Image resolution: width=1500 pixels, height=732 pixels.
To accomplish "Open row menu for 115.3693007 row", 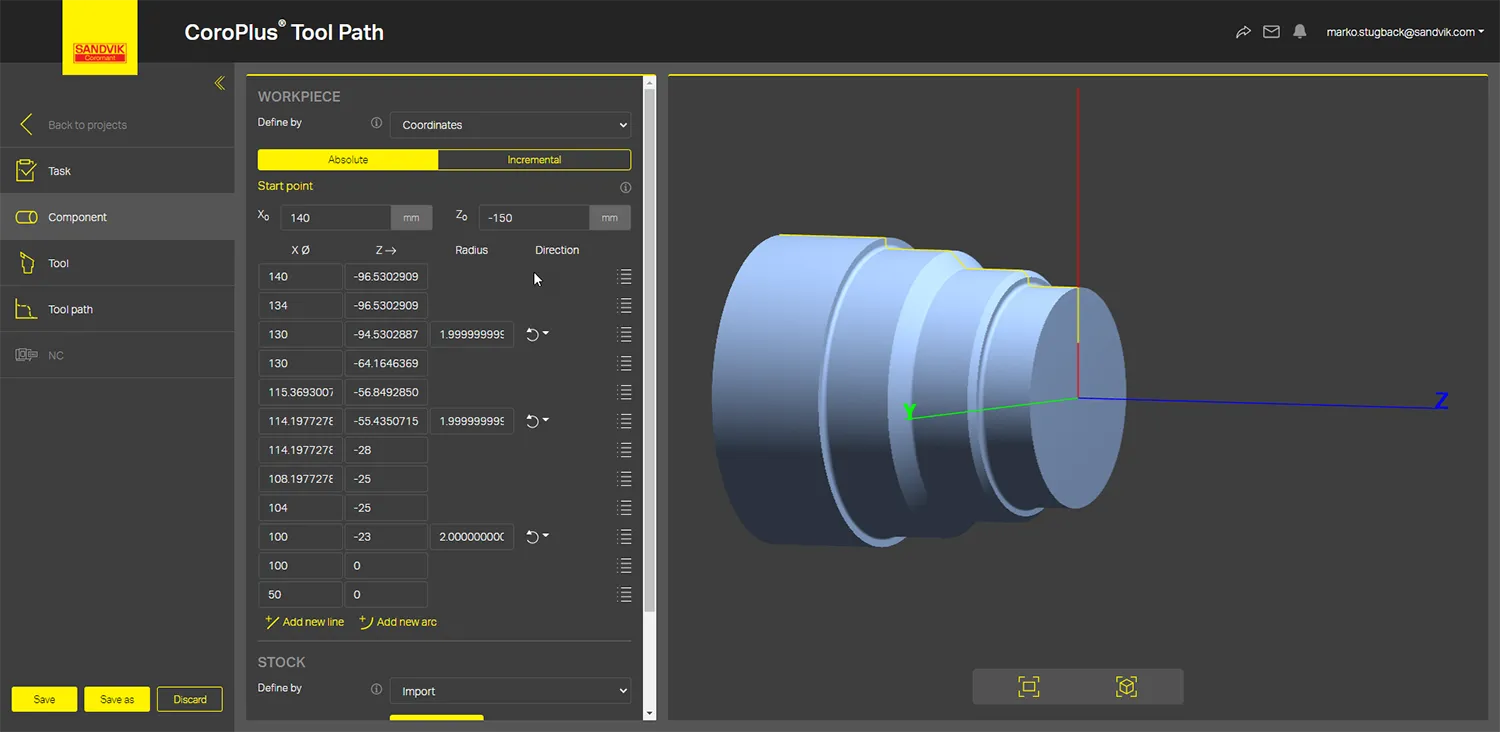I will tap(625, 392).
